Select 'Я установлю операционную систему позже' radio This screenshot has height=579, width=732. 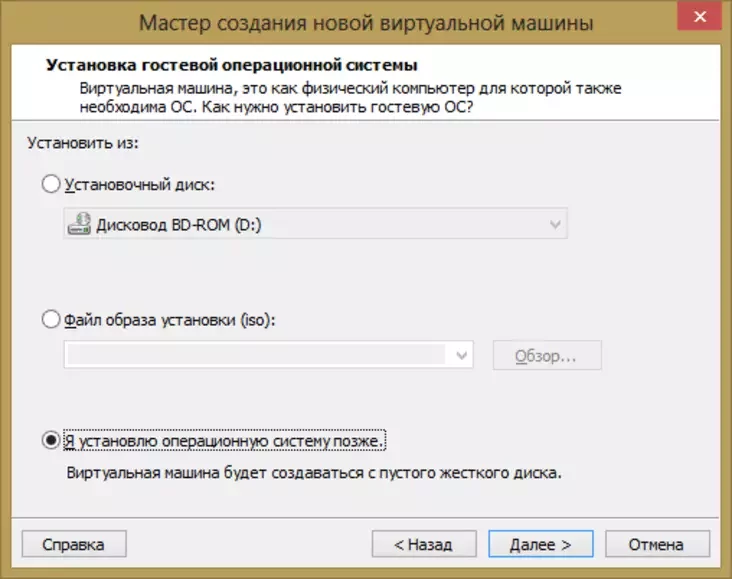(x=51, y=440)
